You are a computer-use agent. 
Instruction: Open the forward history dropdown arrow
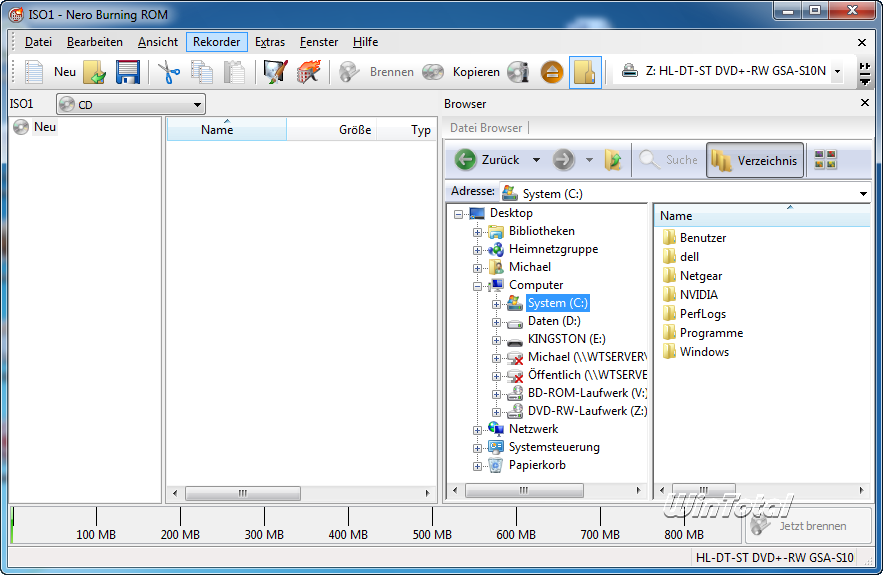589,160
